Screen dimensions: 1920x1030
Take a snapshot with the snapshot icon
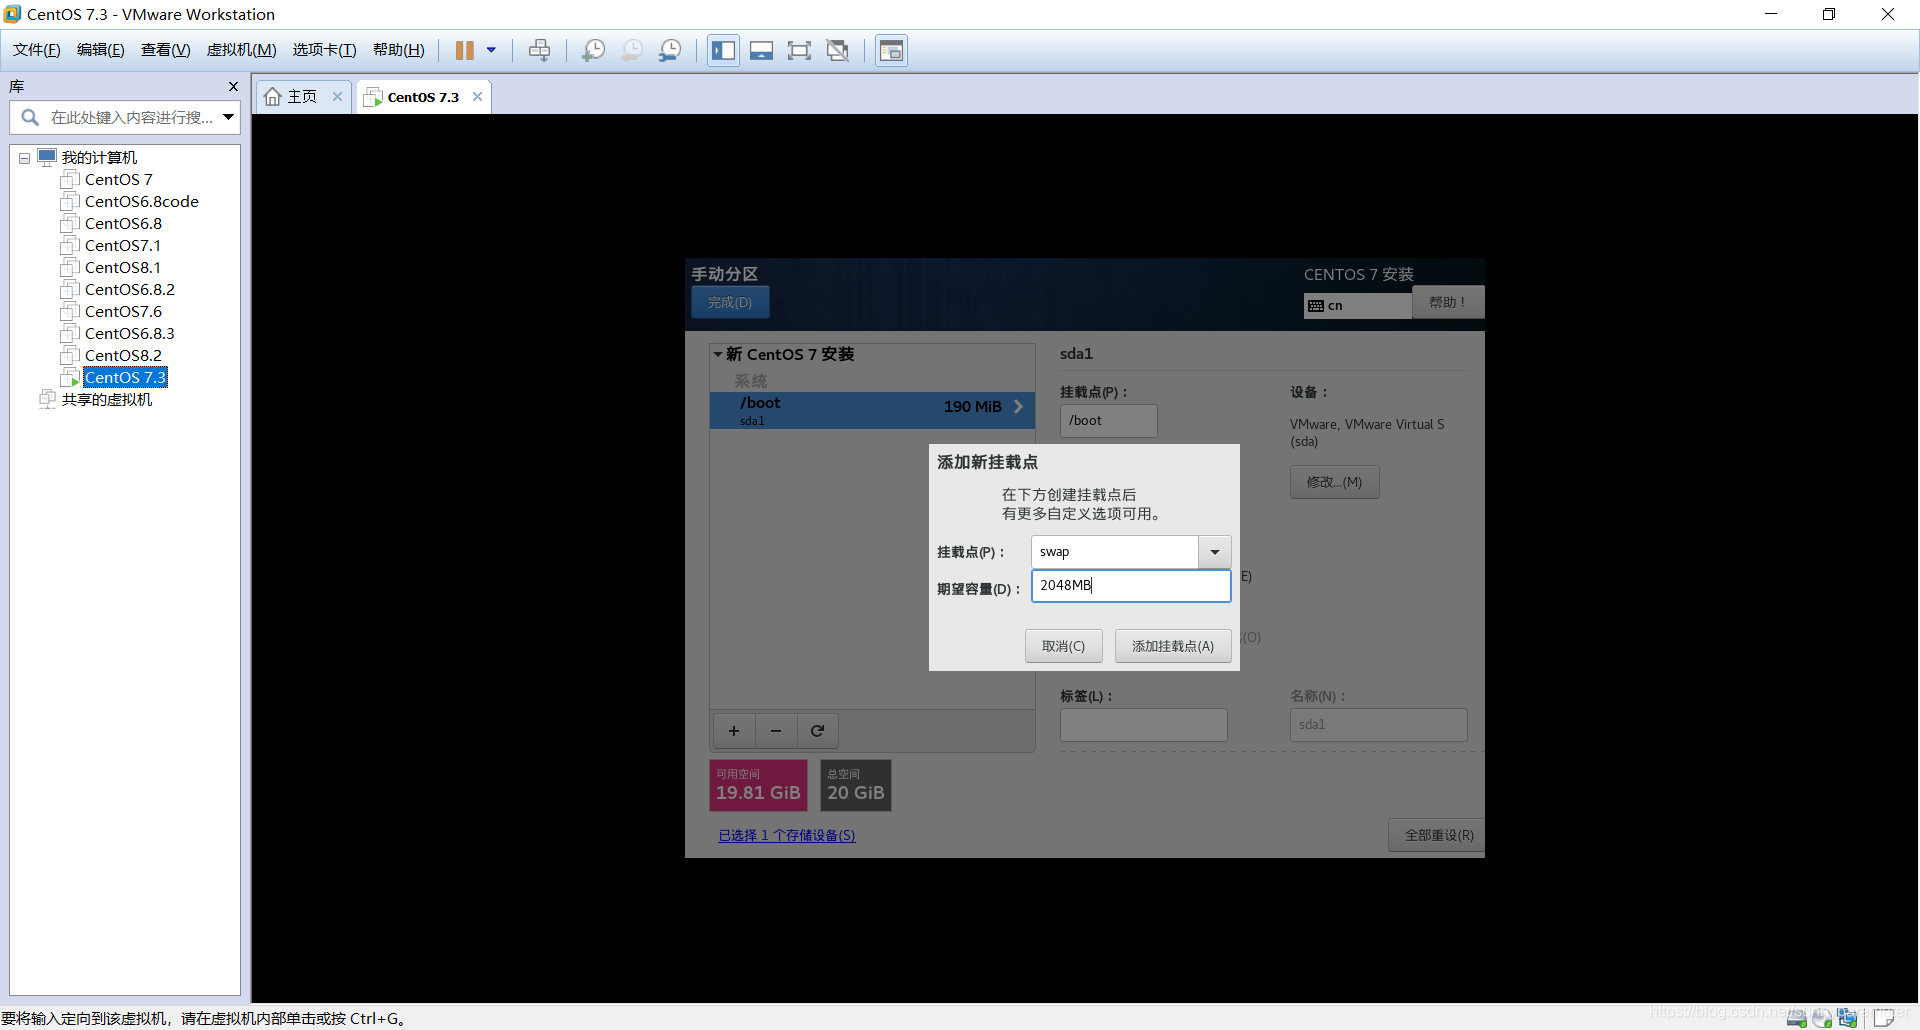pyautogui.click(x=593, y=50)
